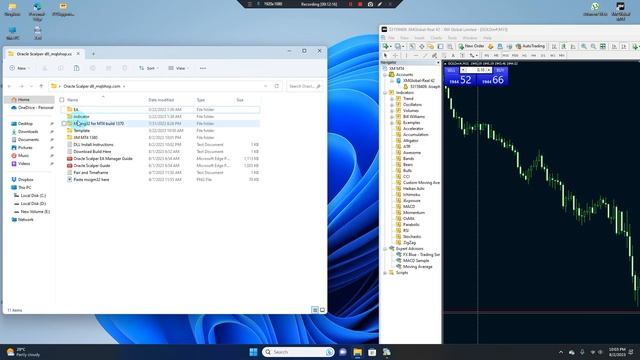The image size is (640, 360).
Task: Open the Help menu in MetaTrader
Action: 487,38
